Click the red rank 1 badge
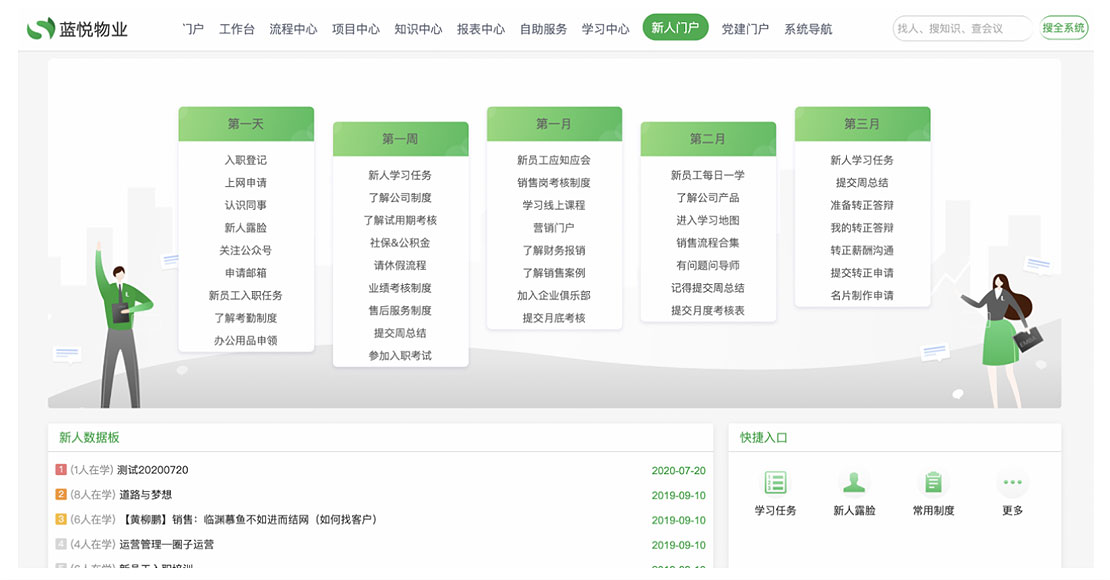This screenshot has width=1110, height=580. 61,470
